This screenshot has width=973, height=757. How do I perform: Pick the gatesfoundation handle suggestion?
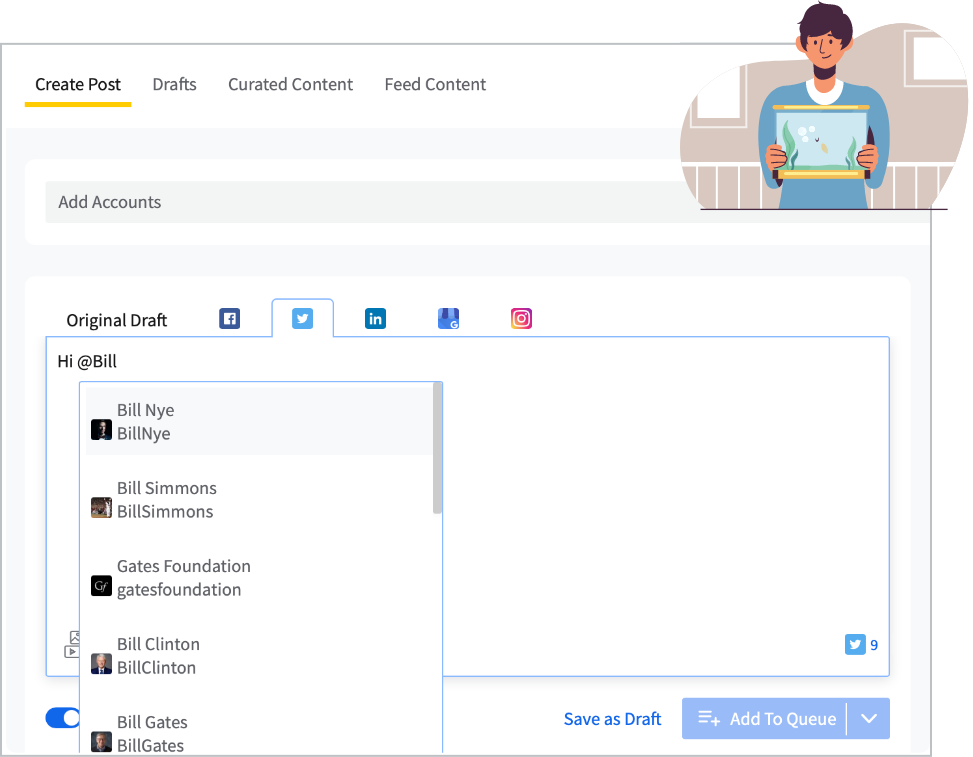[179, 590]
